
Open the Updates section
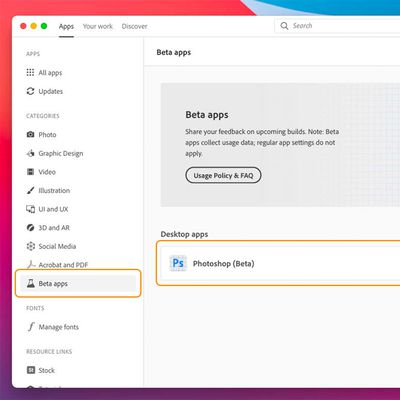[x=50, y=91]
